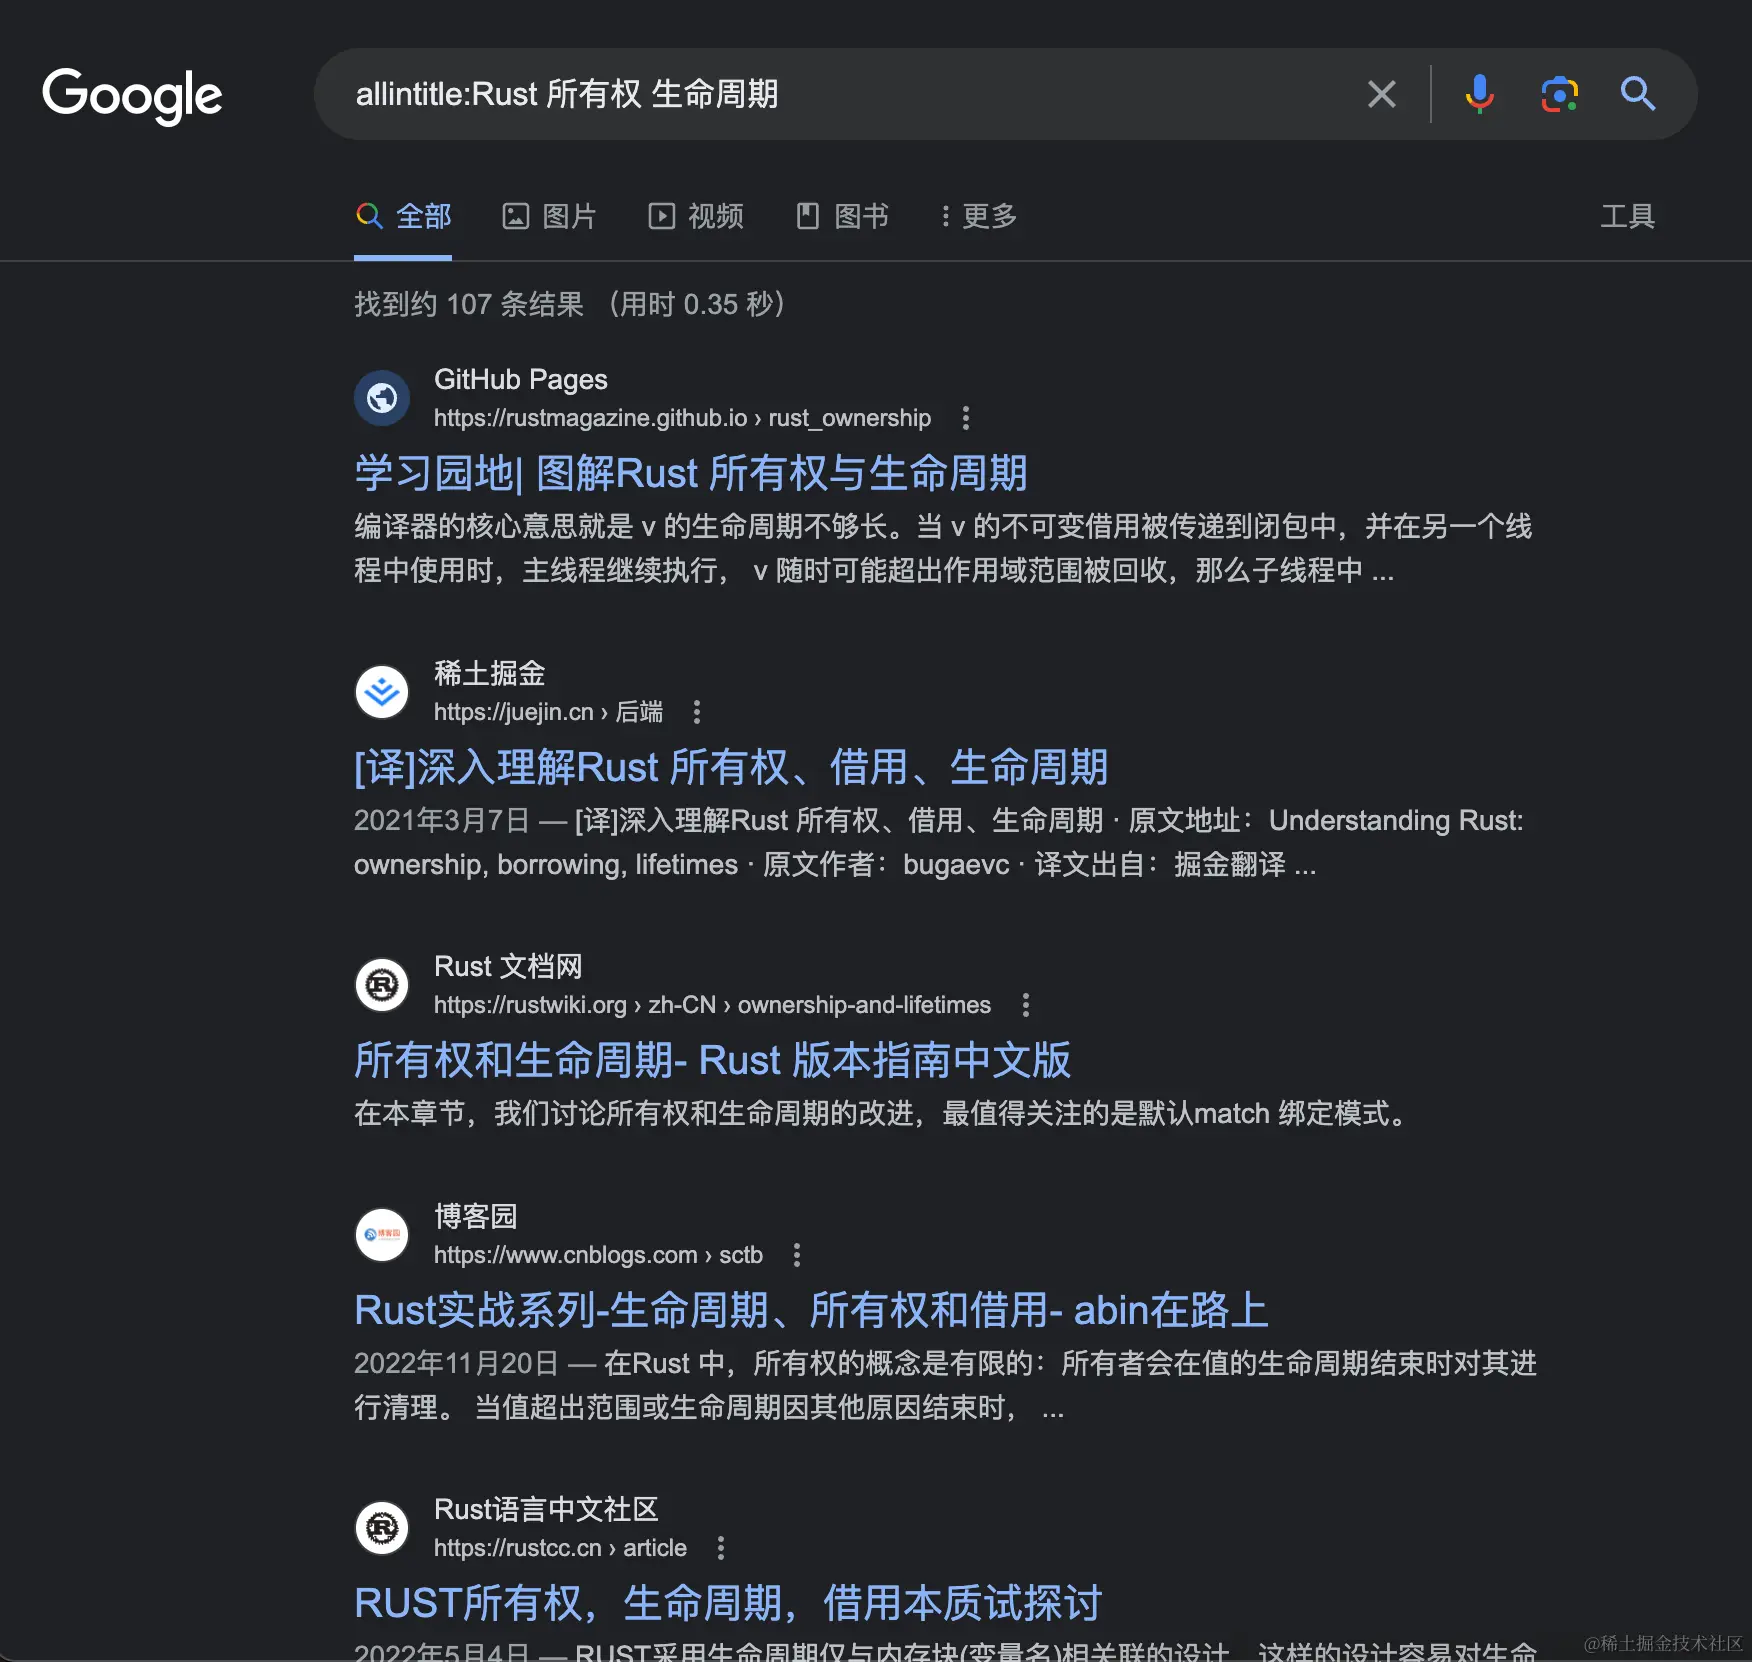1752x1662 pixels.
Task: Click the 稀土掘金 site name
Action: pos(490,673)
